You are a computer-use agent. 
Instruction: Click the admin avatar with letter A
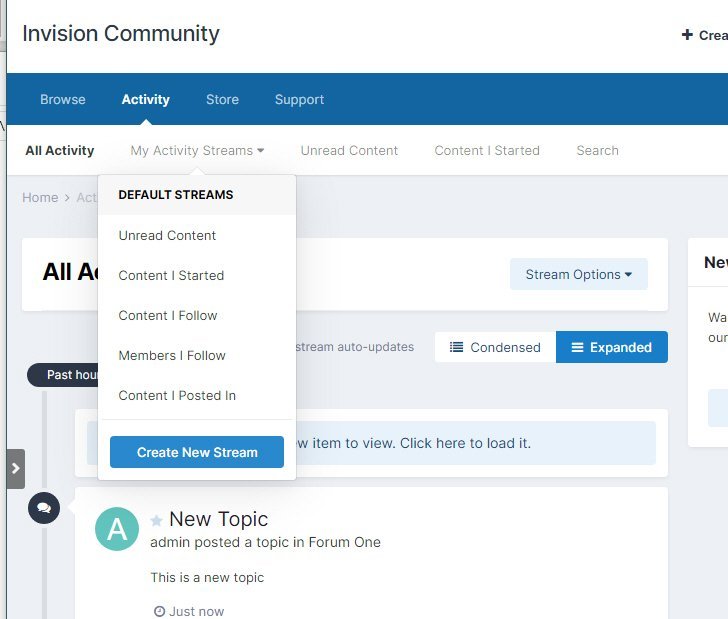117,529
